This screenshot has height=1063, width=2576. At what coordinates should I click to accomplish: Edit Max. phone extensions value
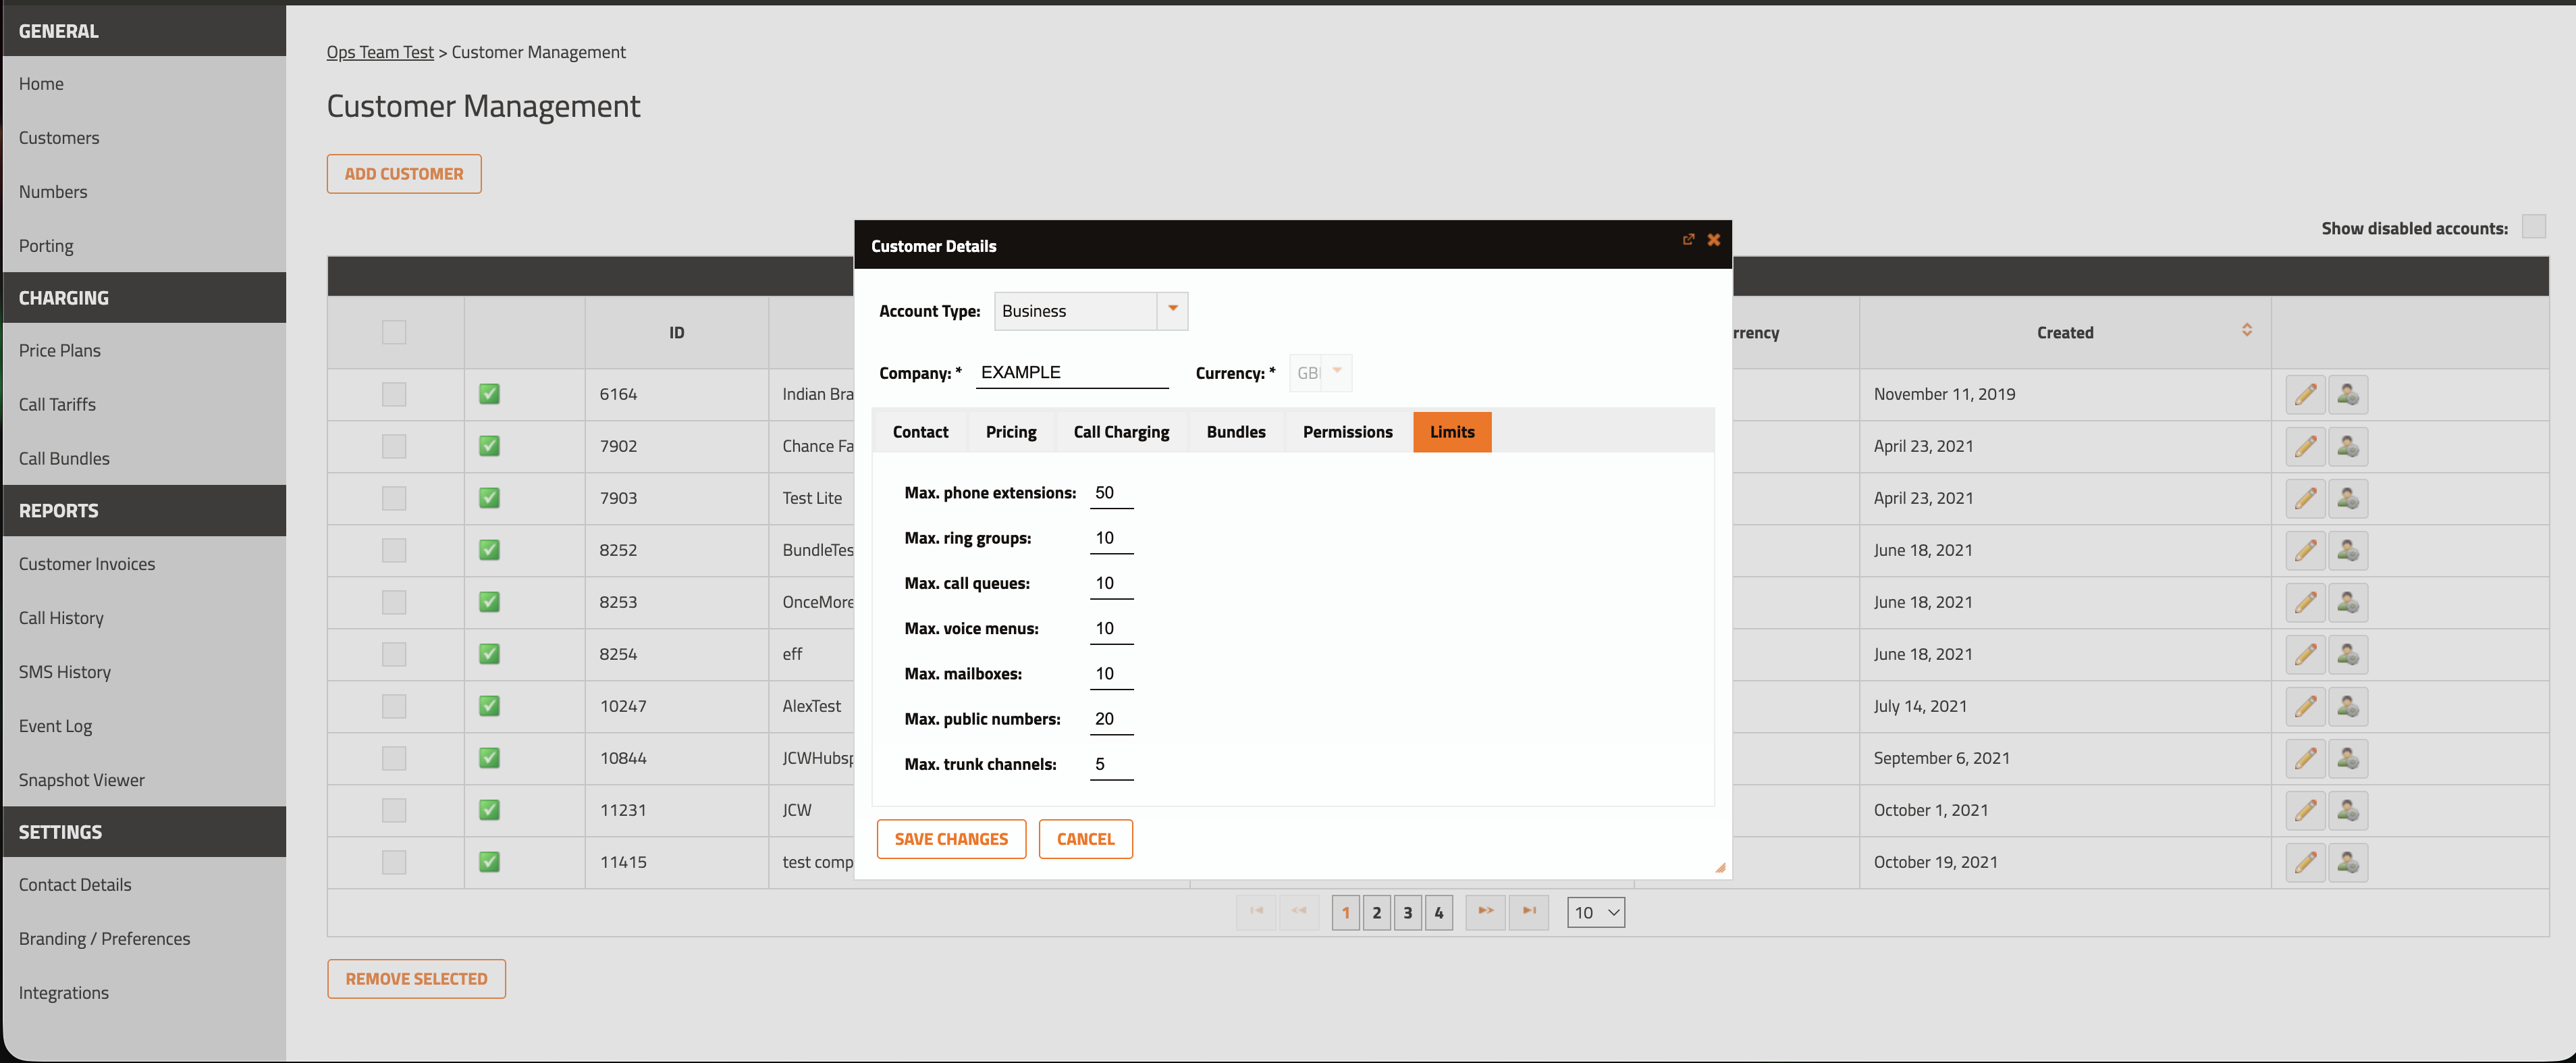pos(1111,493)
